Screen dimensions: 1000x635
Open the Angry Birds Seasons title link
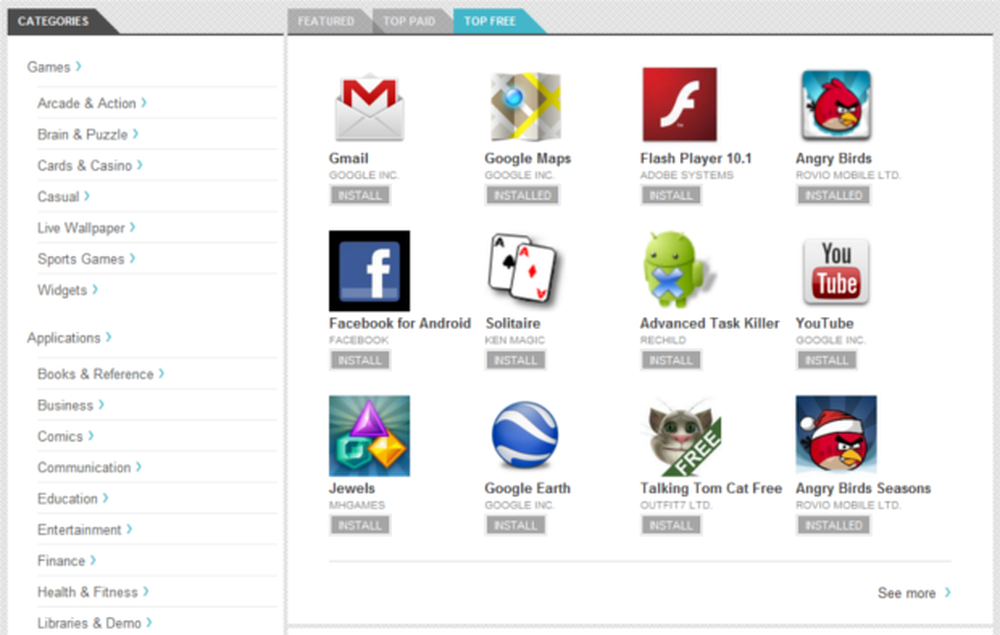tap(863, 488)
